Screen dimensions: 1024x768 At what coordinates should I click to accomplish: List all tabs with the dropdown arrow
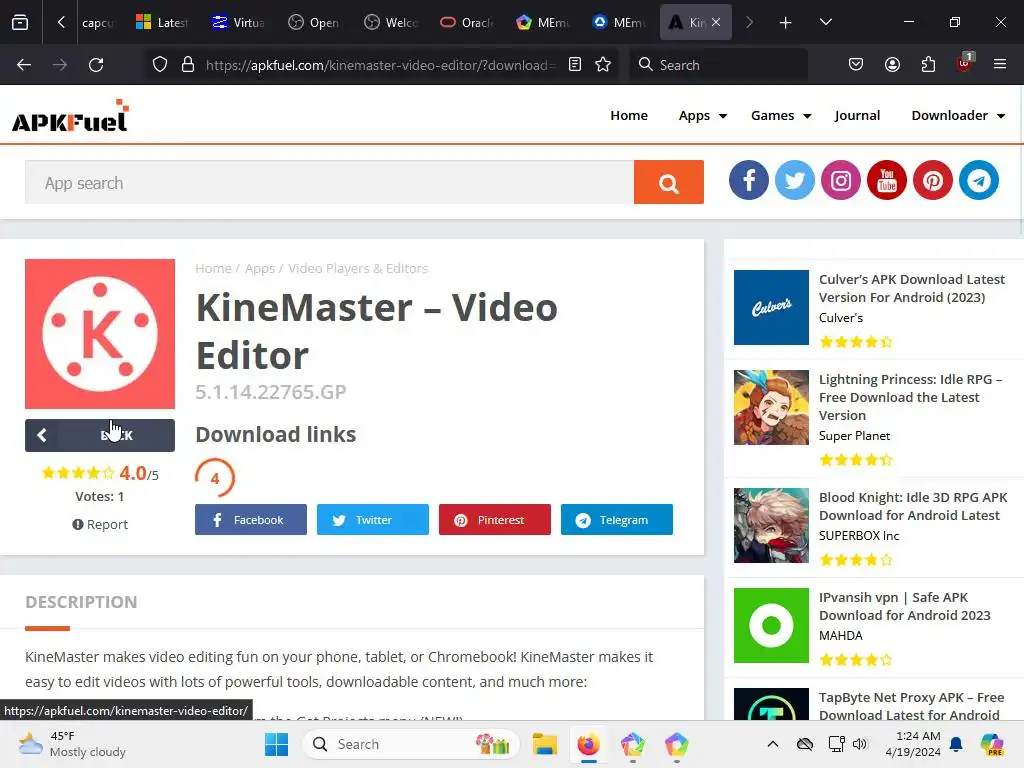click(825, 22)
